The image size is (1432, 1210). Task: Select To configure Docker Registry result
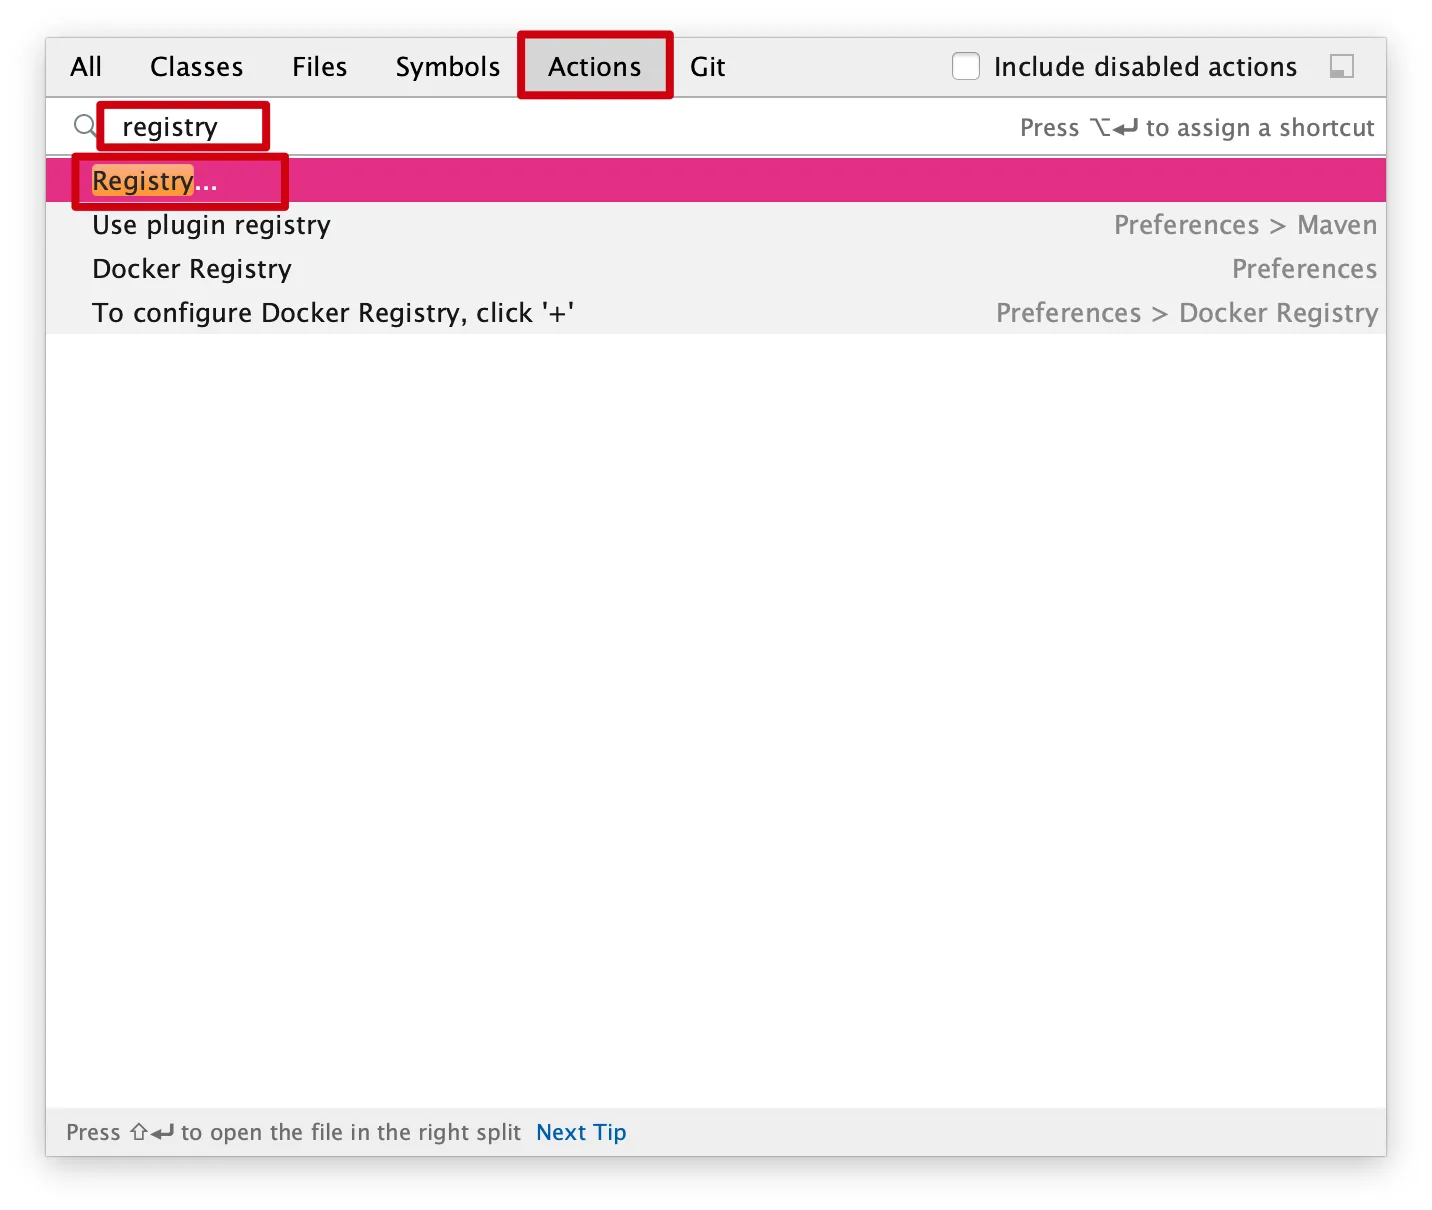[x=716, y=313]
